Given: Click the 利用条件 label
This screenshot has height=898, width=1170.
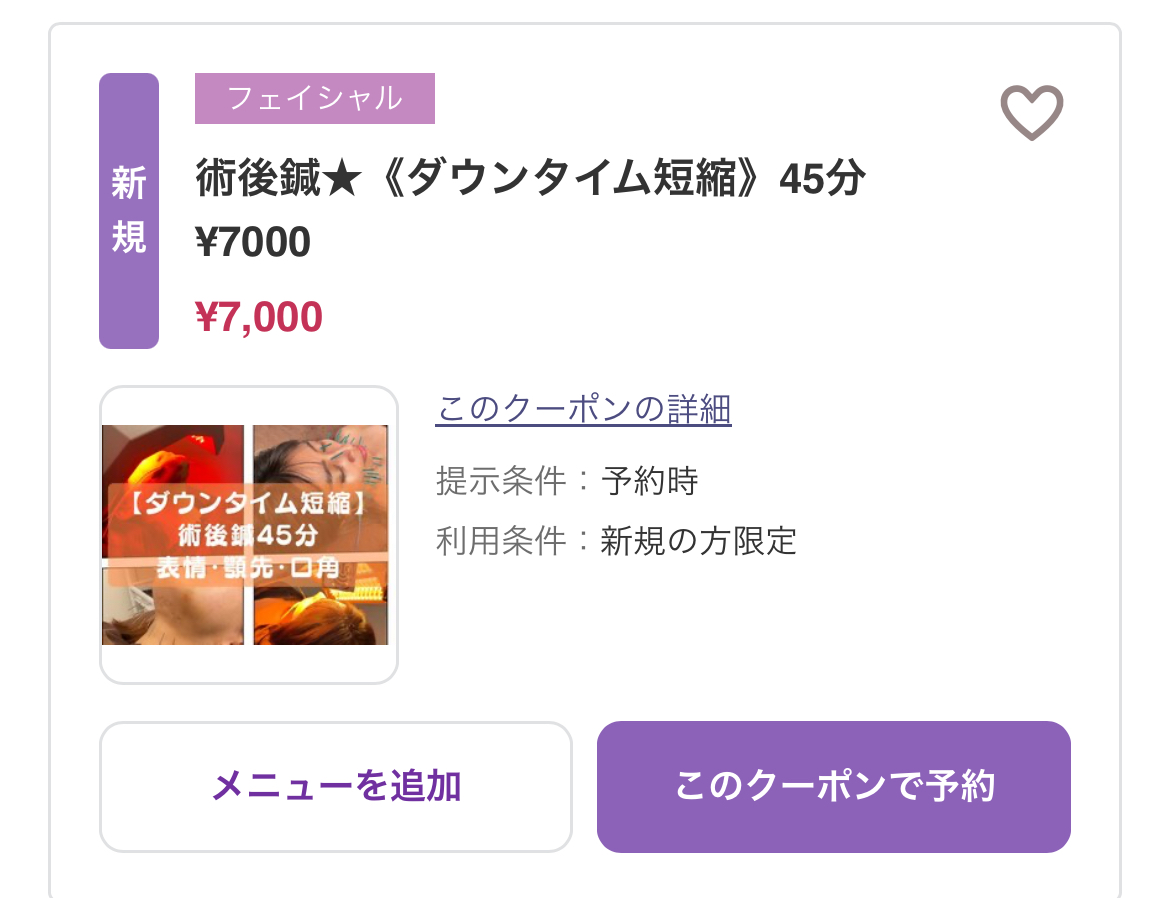Looking at the screenshot, I should tap(501, 541).
